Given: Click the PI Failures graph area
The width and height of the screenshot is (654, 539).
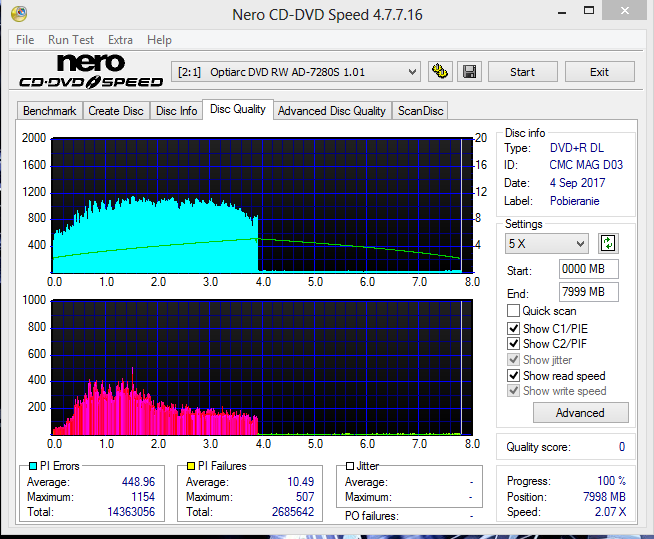Looking at the screenshot, I should 262,367.
